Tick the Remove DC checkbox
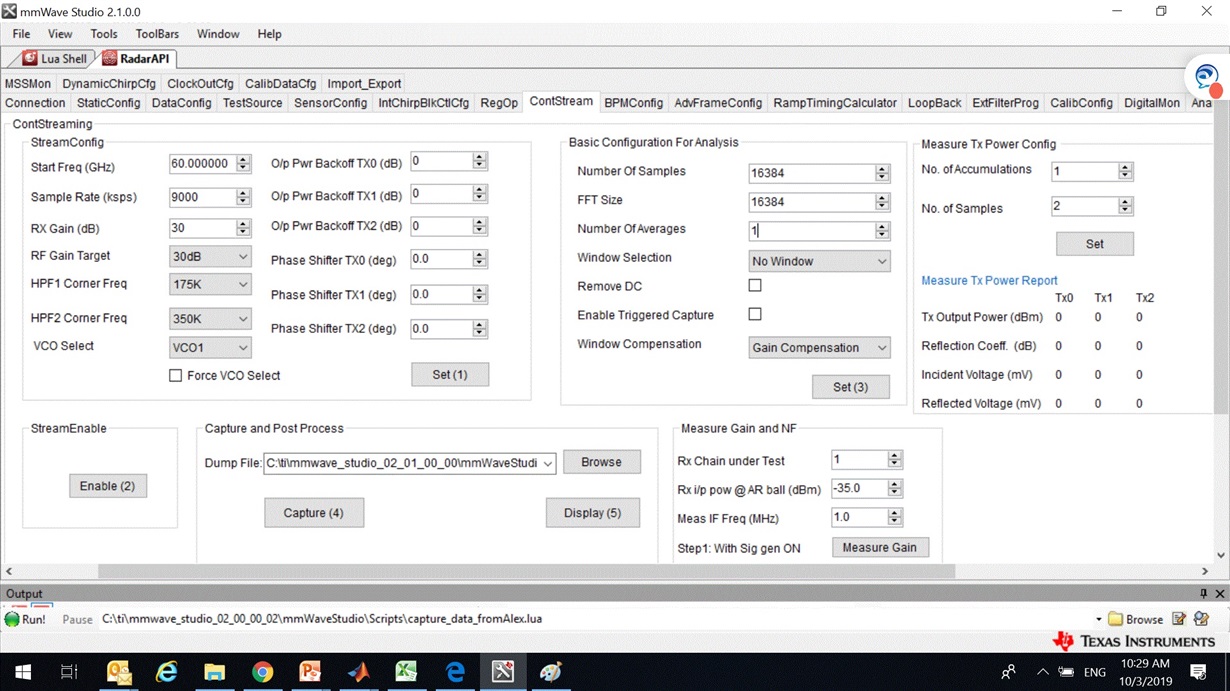 point(755,285)
